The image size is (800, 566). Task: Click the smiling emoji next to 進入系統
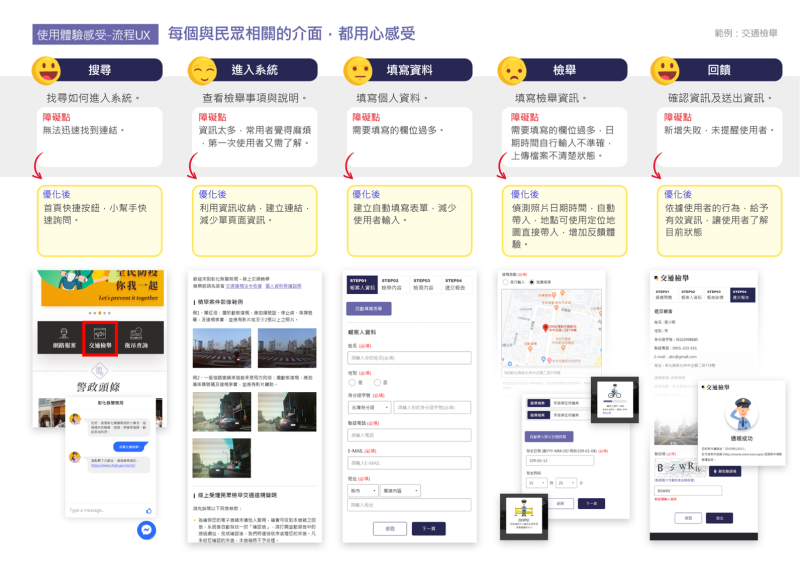pyautogui.click(x=203, y=70)
